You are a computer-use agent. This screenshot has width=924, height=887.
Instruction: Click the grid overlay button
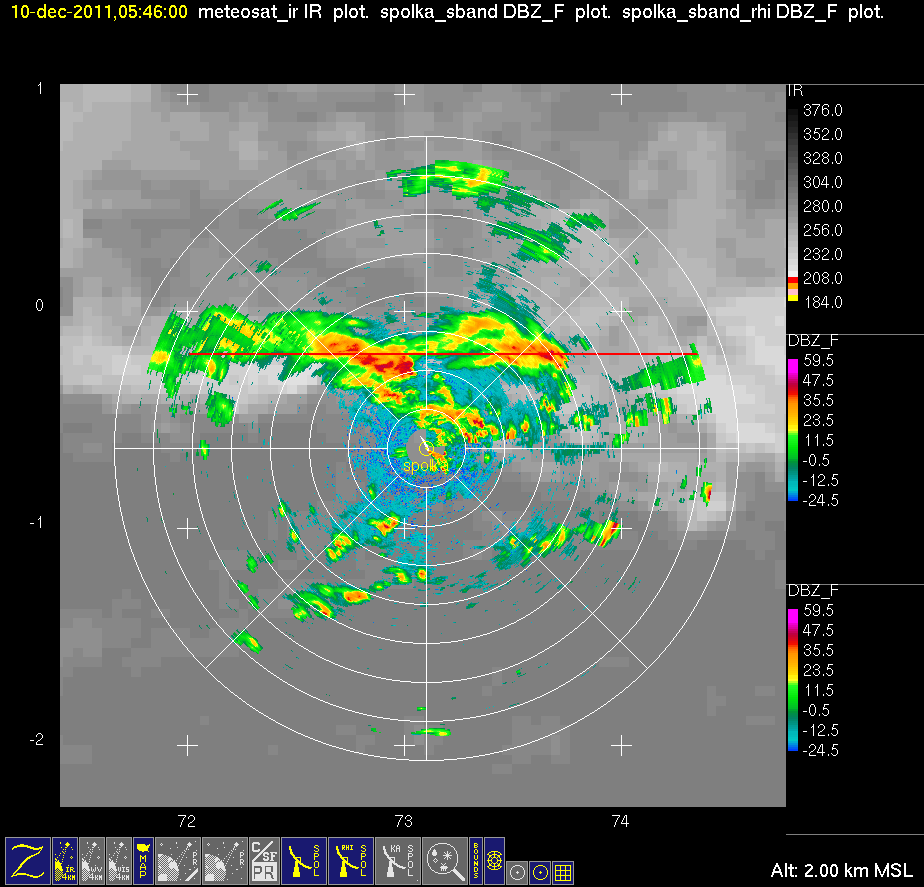click(x=563, y=870)
